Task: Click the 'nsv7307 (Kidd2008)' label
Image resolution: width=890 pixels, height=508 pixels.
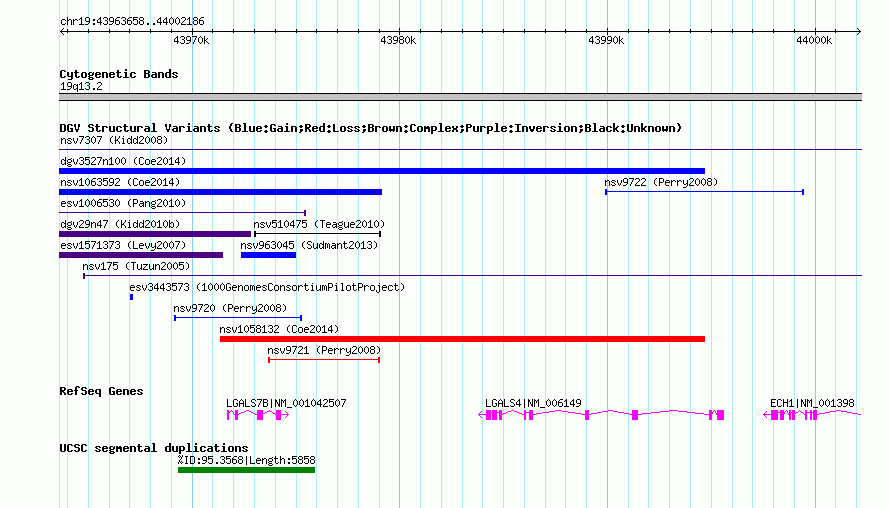Action: 114,140
